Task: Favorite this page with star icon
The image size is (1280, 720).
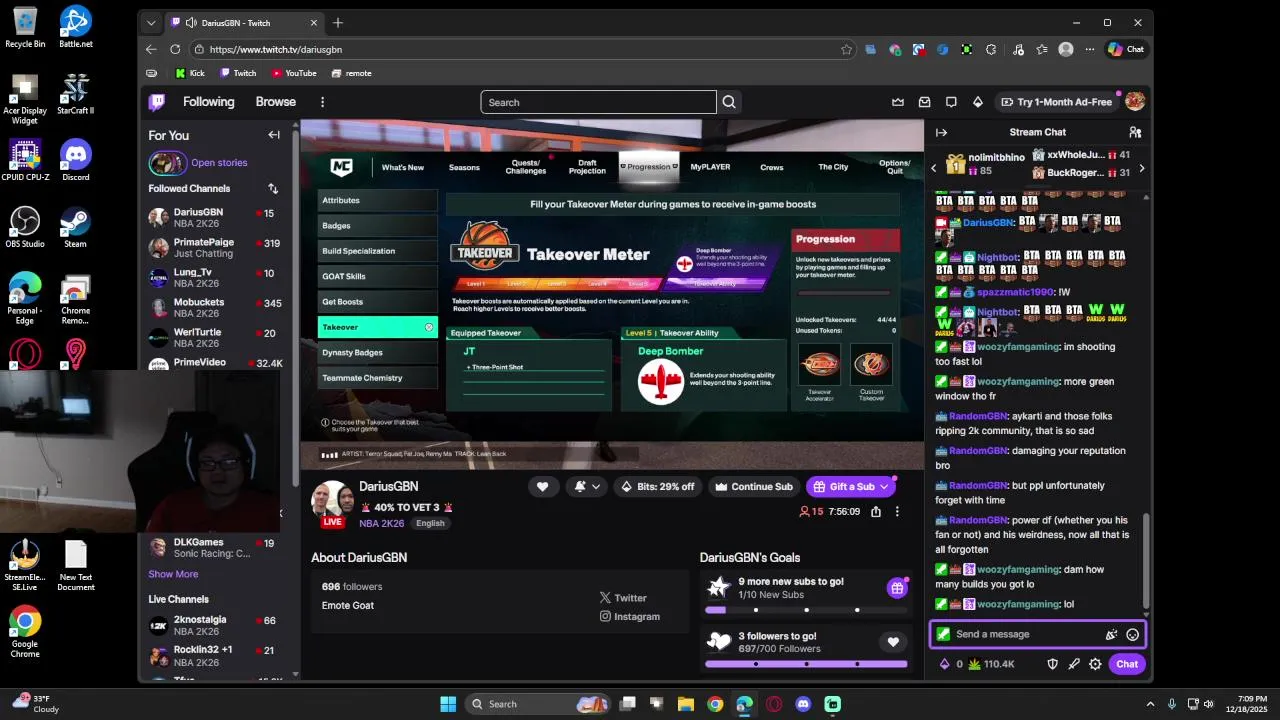Action: 847,49
